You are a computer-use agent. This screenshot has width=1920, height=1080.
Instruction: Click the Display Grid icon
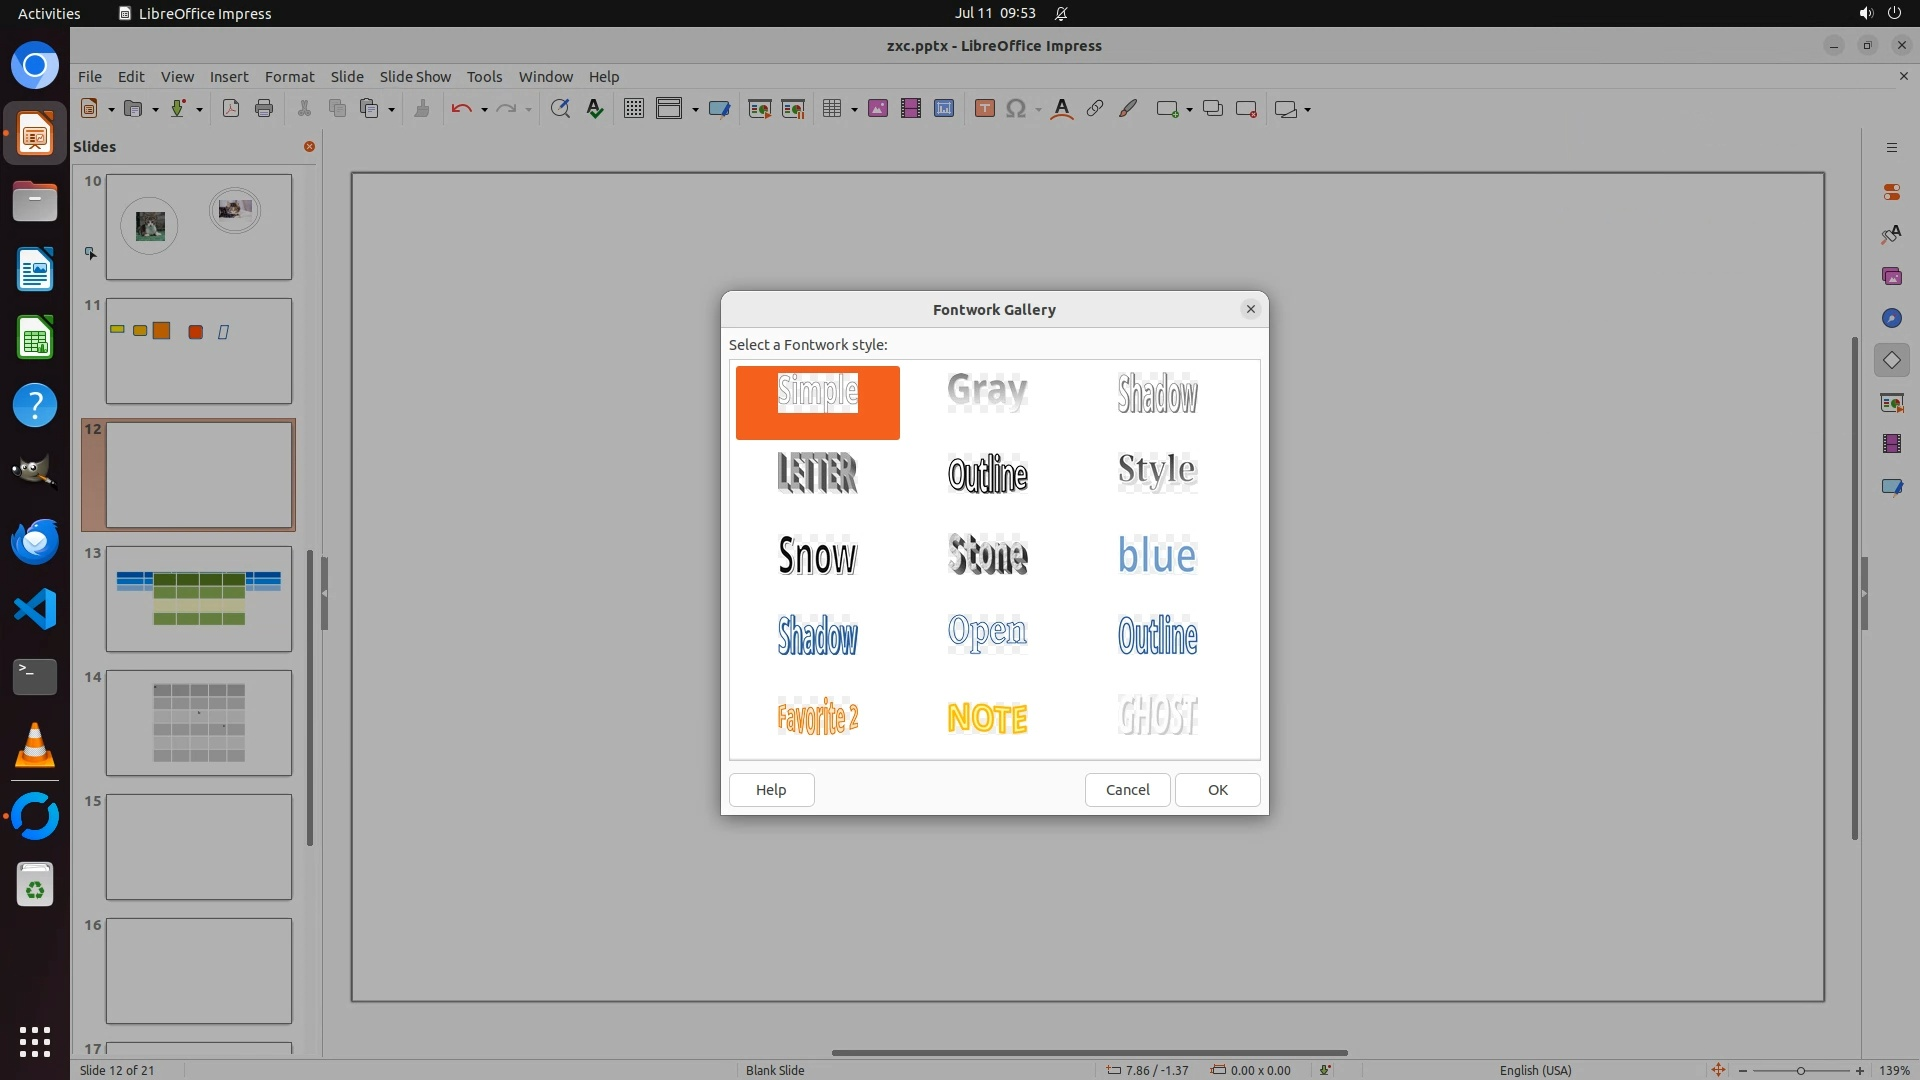tap(633, 109)
